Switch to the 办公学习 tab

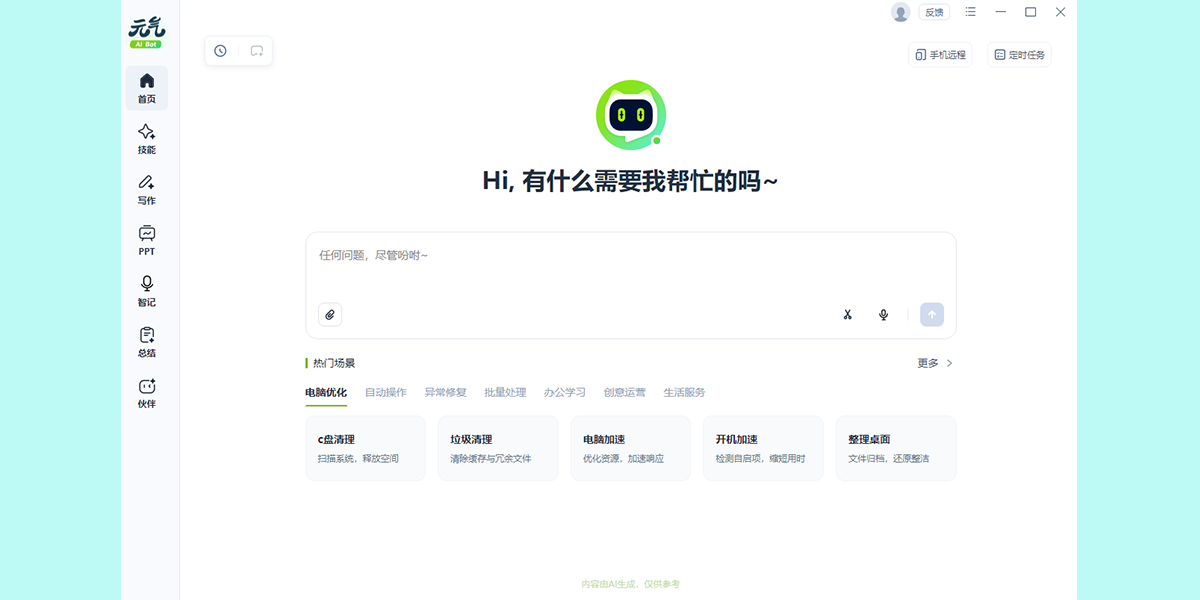point(565,392)
